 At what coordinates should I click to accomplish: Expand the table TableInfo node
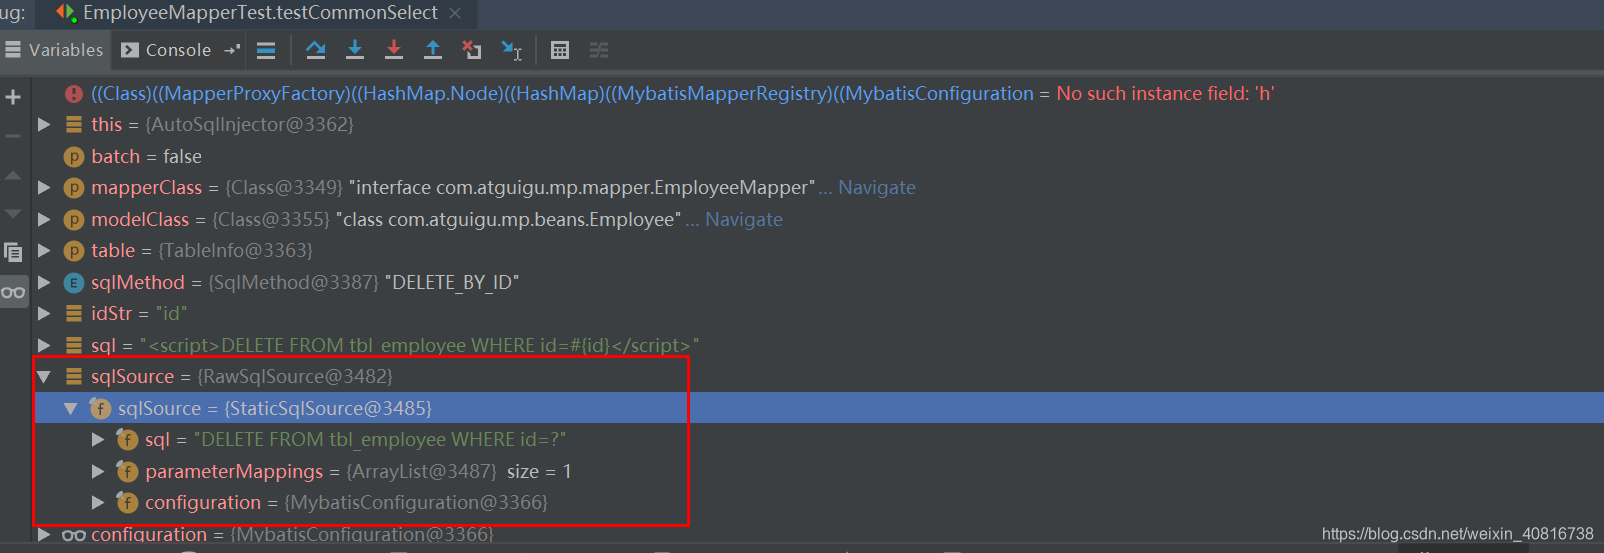tap(44, 250)
